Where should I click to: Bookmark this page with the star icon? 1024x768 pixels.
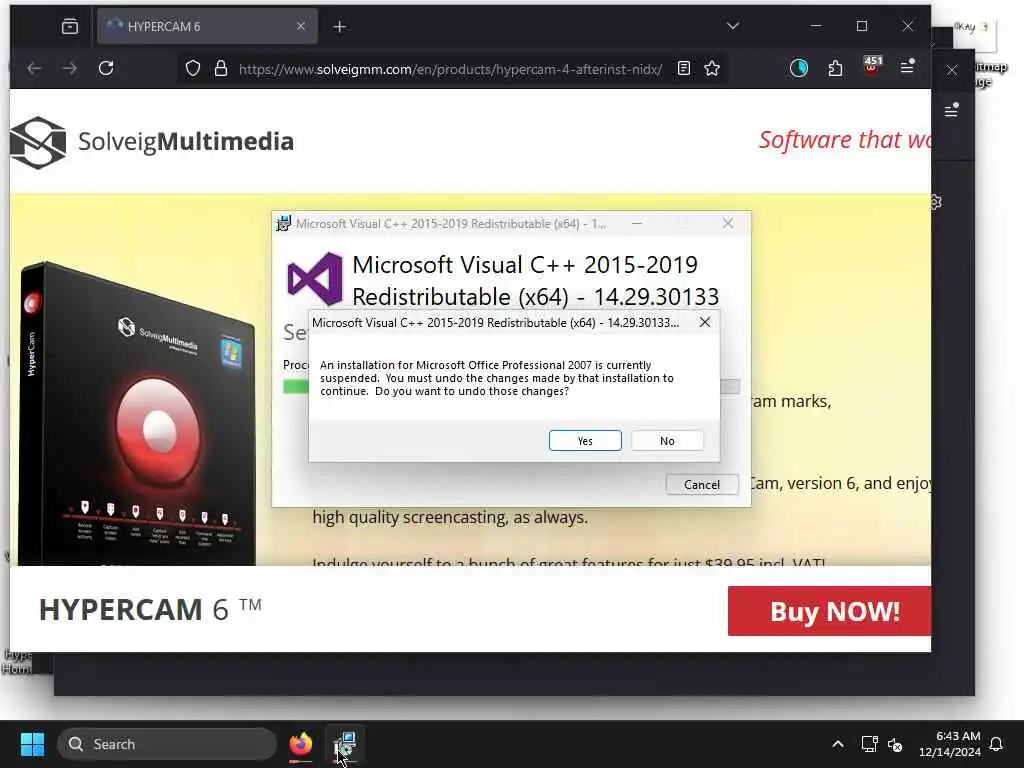(x=712, y=68)
